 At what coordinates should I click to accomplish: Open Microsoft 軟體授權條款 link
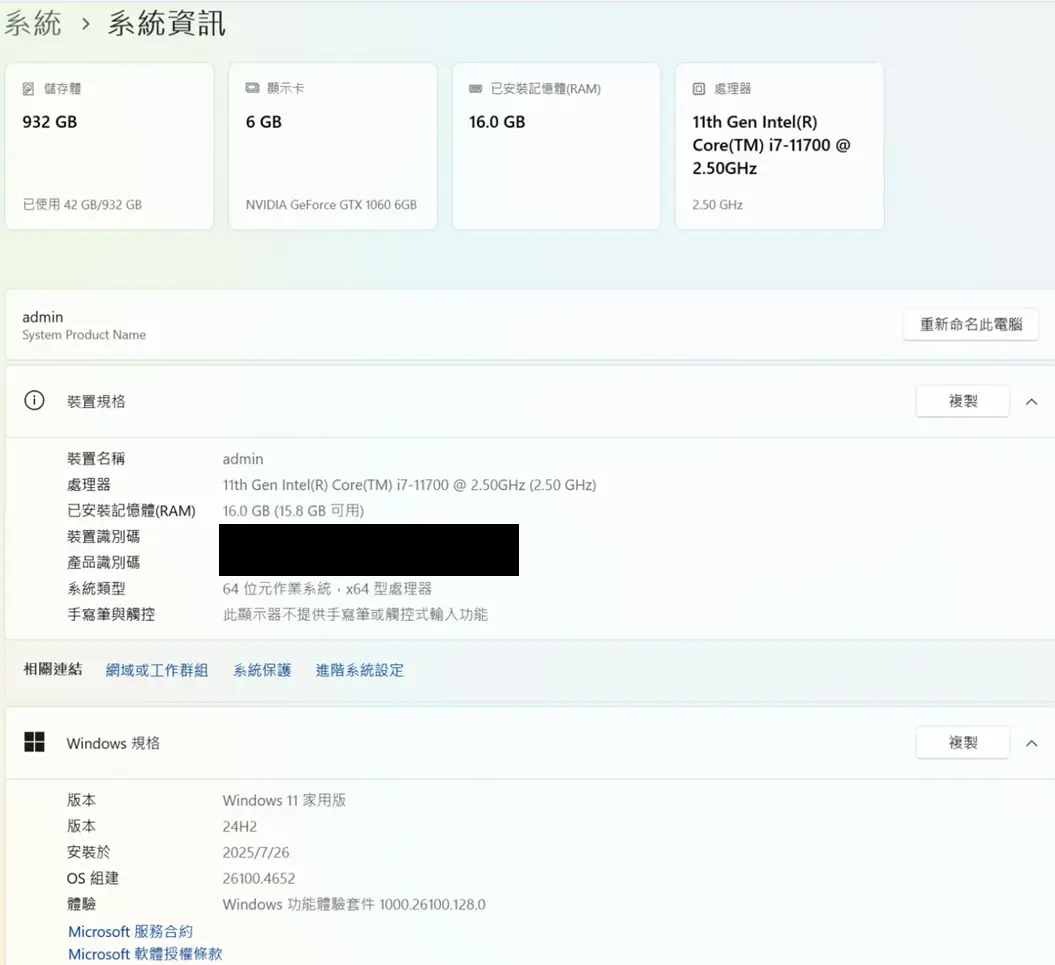(145, 954)
